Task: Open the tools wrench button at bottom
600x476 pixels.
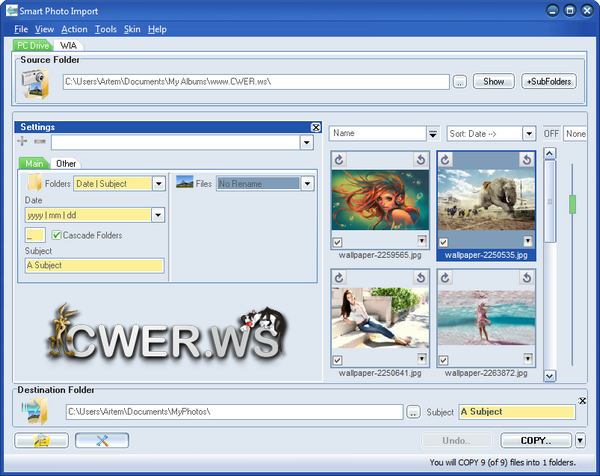Action: coord(101,440)
